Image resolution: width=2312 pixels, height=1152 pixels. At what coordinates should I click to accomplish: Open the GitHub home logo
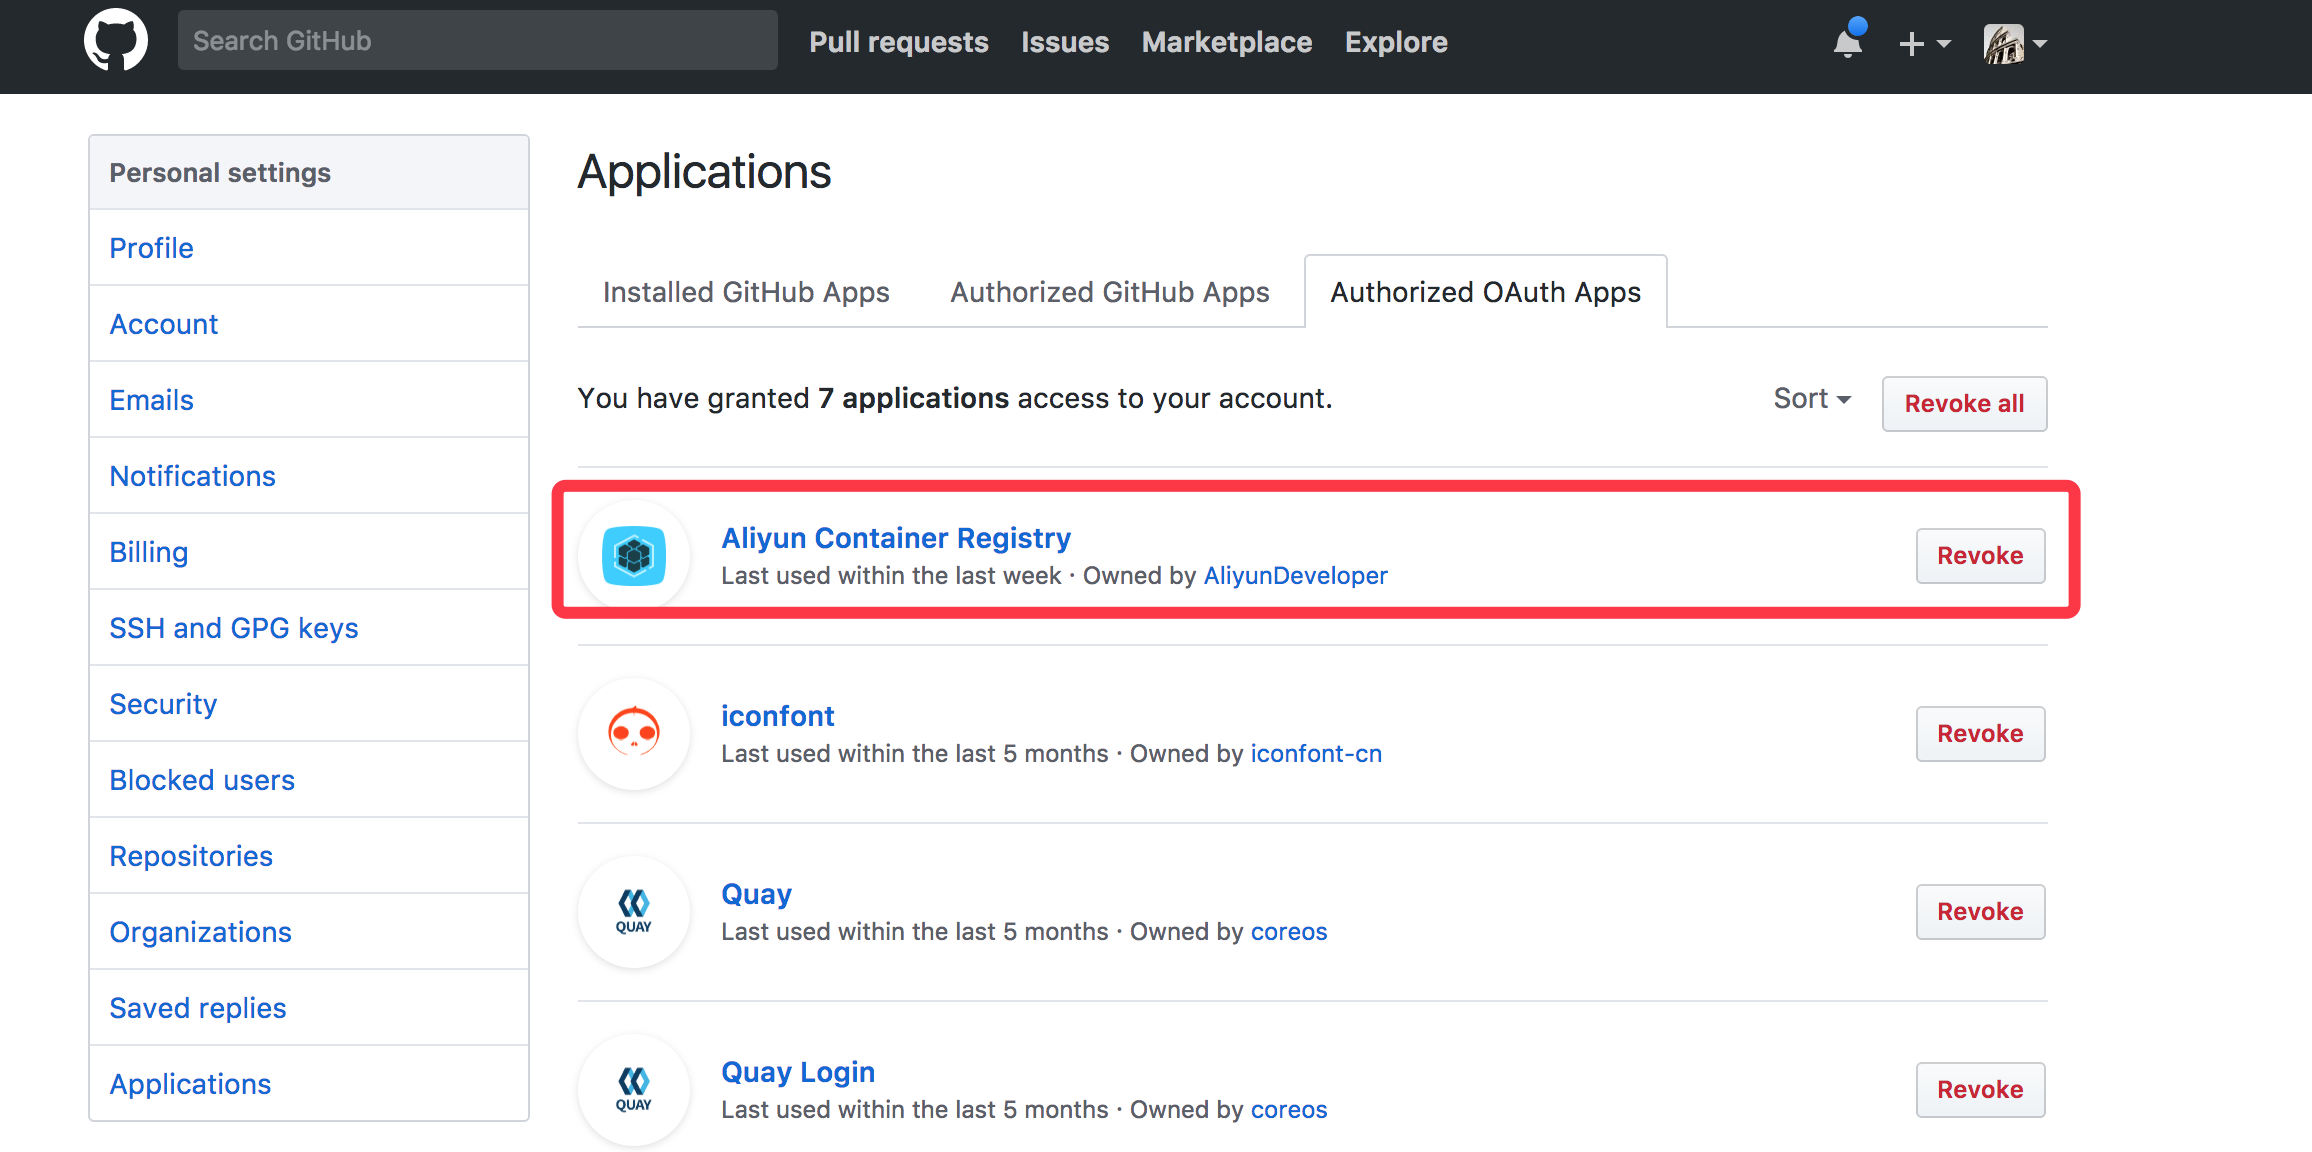point(116,41)
